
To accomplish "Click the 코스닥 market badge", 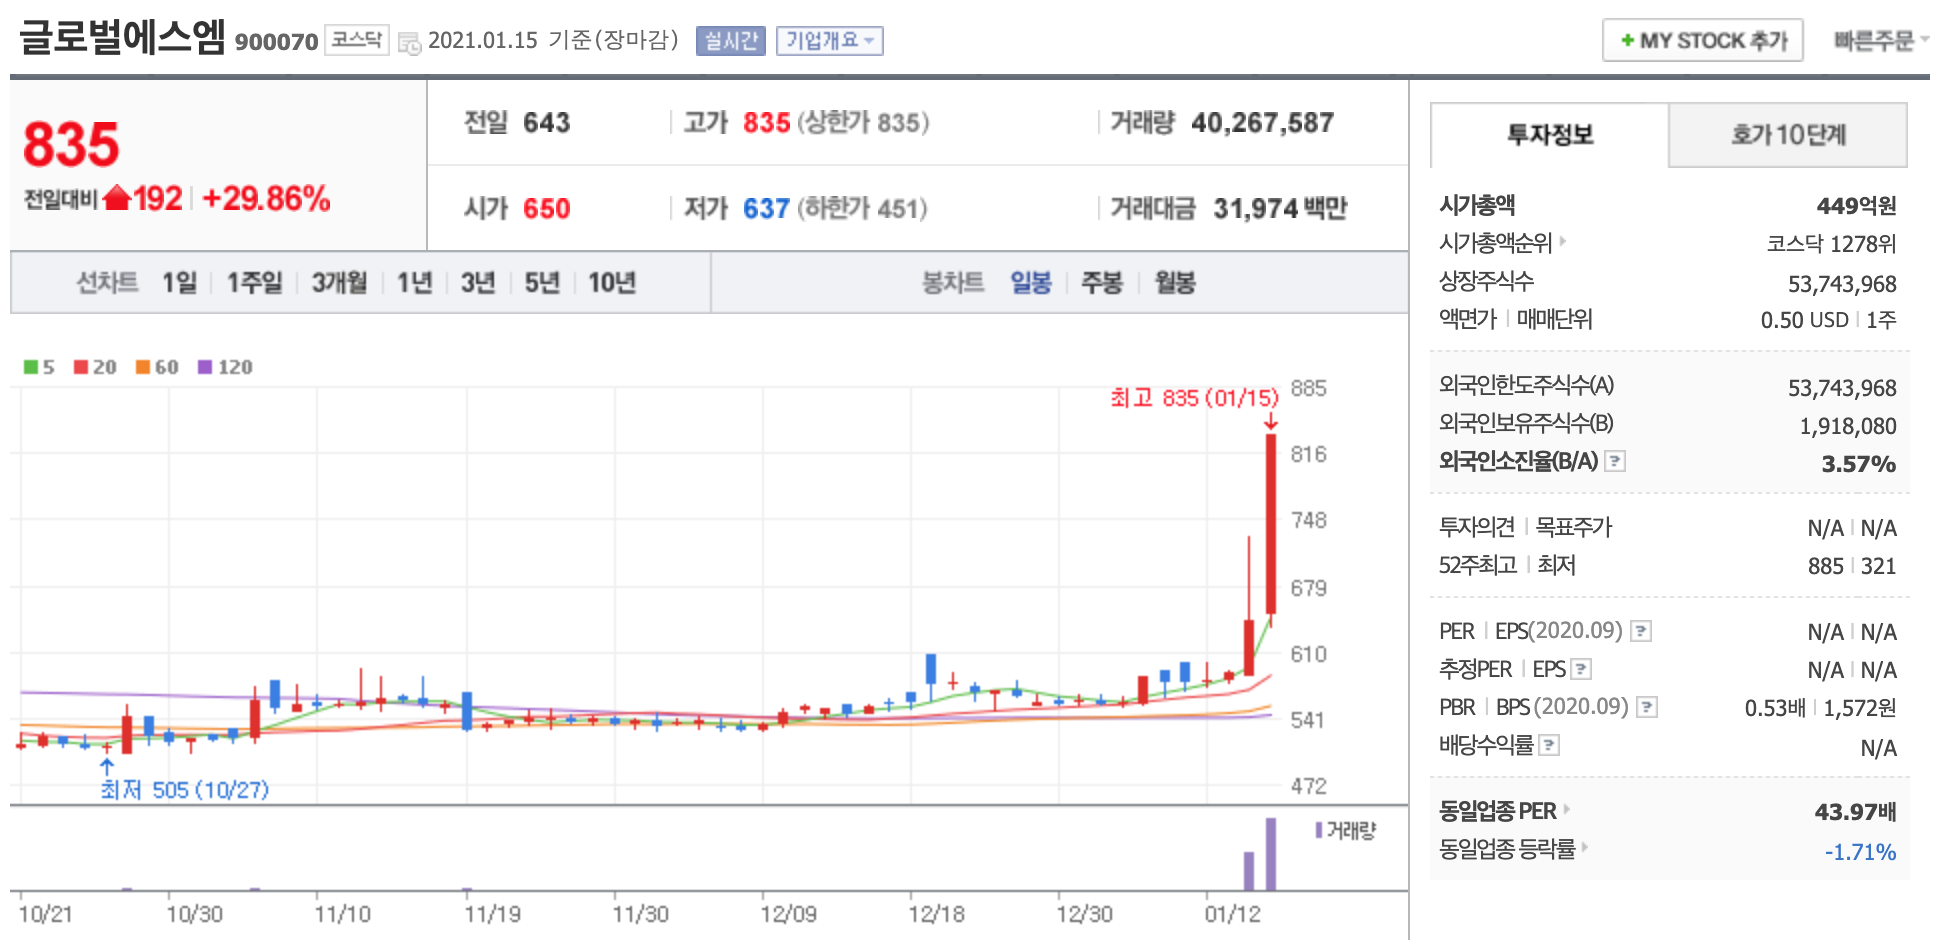I will point(356,40).
